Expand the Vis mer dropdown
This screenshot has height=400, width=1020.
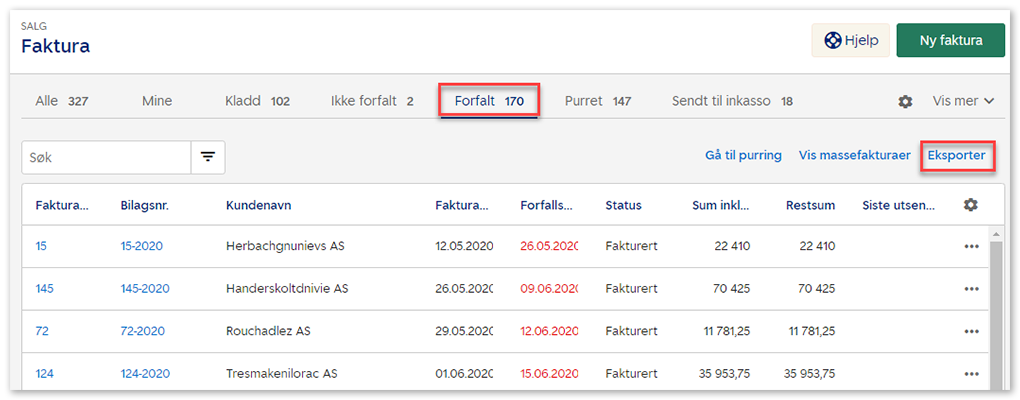tap(963, 101)
